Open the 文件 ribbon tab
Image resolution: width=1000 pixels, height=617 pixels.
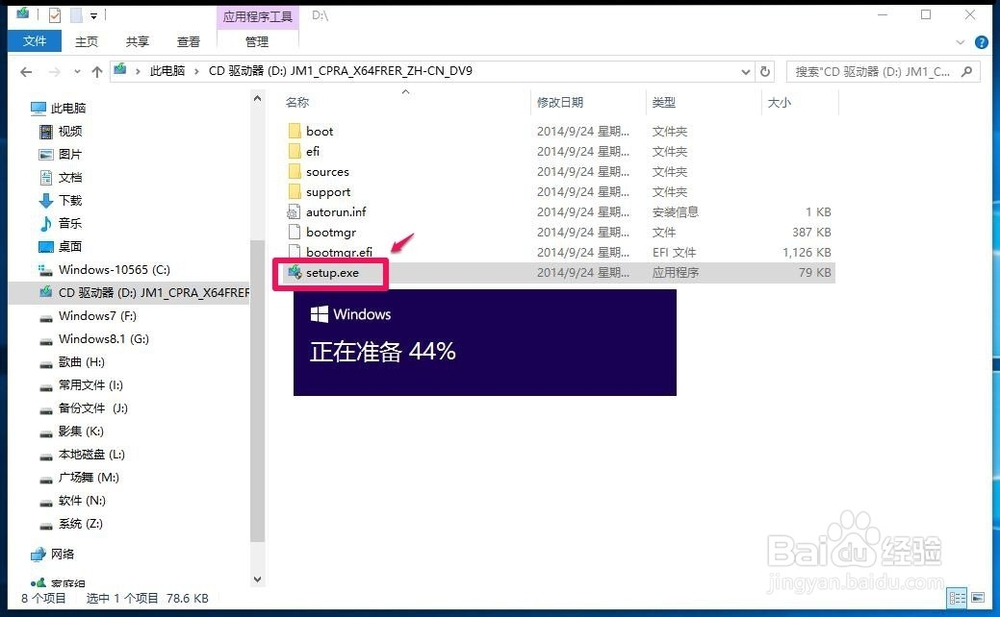coord(34,41)
